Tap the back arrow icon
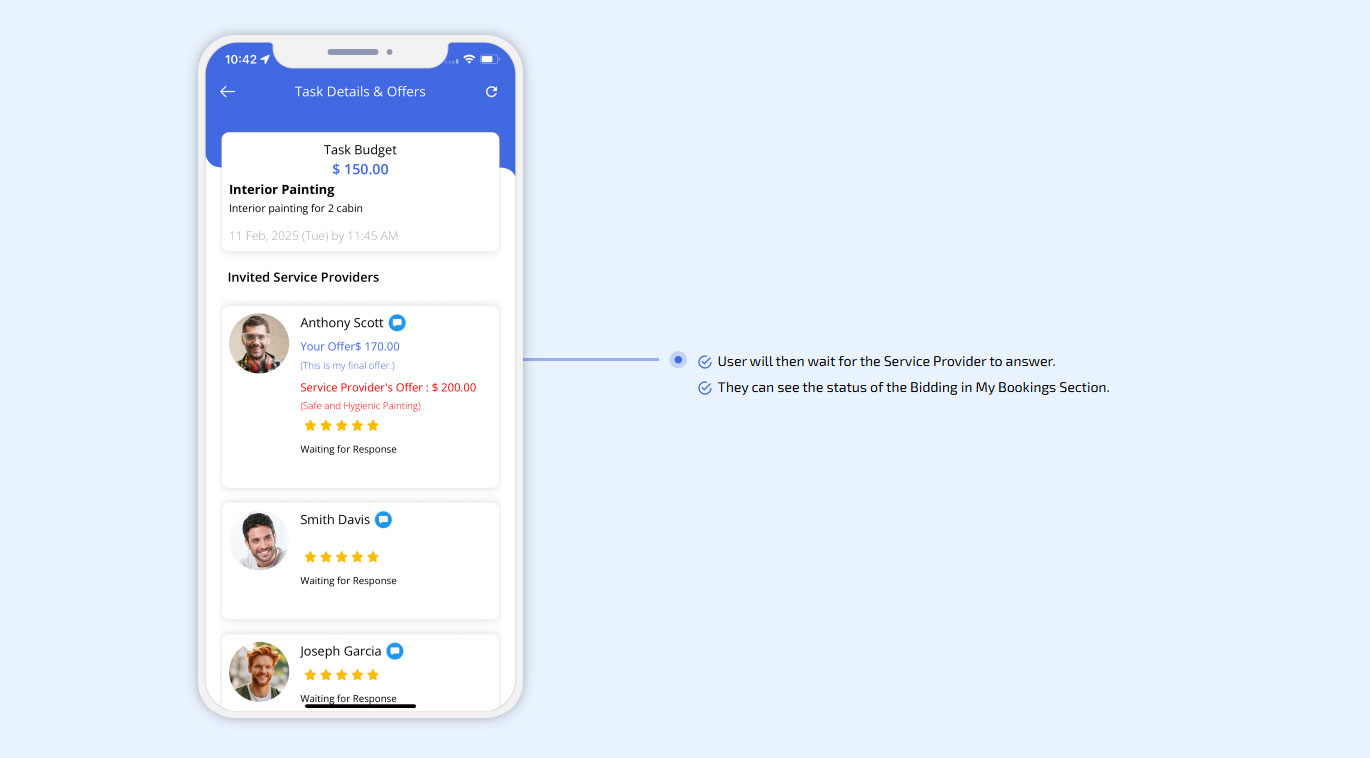 [228, 92]
